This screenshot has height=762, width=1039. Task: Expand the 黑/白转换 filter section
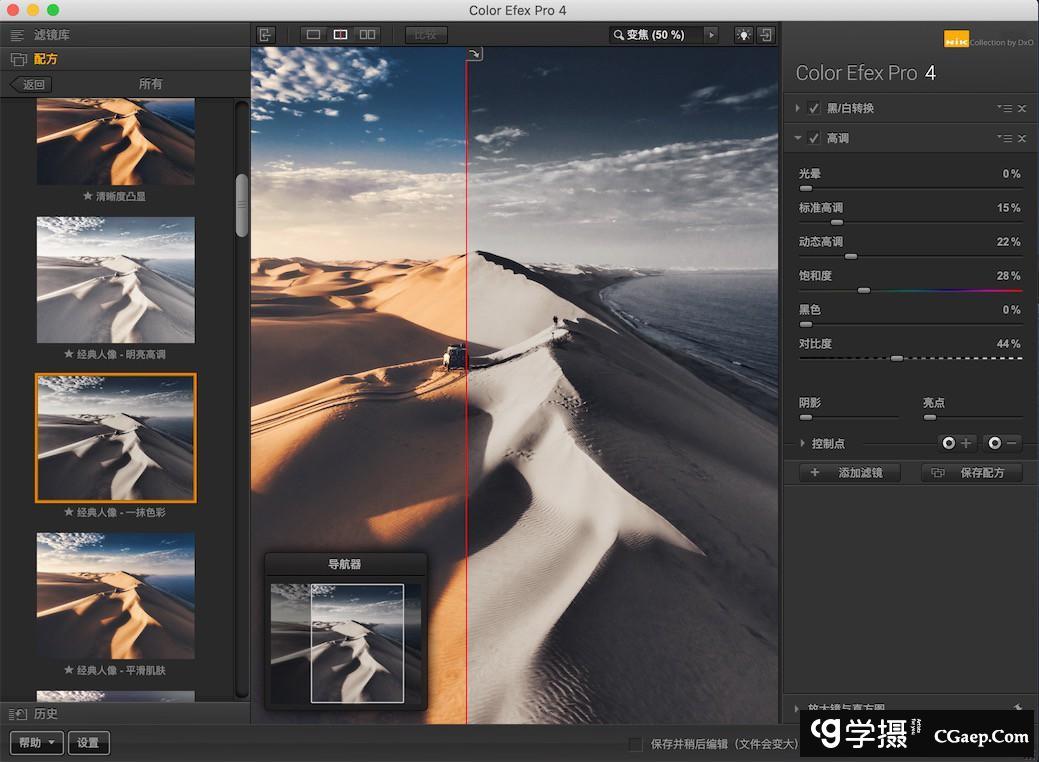(798, 108)
